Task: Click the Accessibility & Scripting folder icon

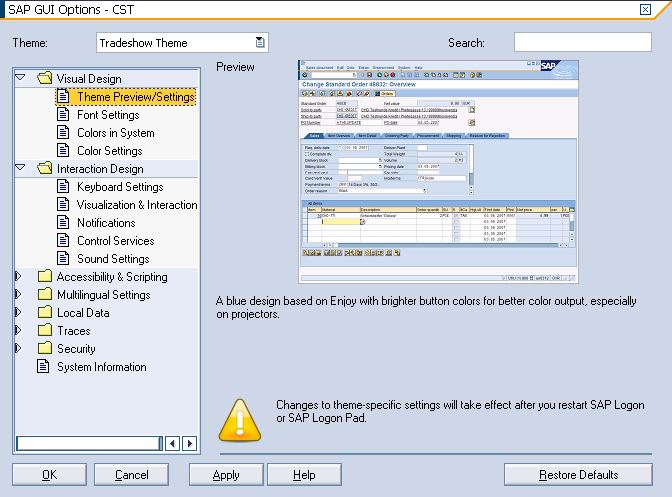Action: click(45, 276)
